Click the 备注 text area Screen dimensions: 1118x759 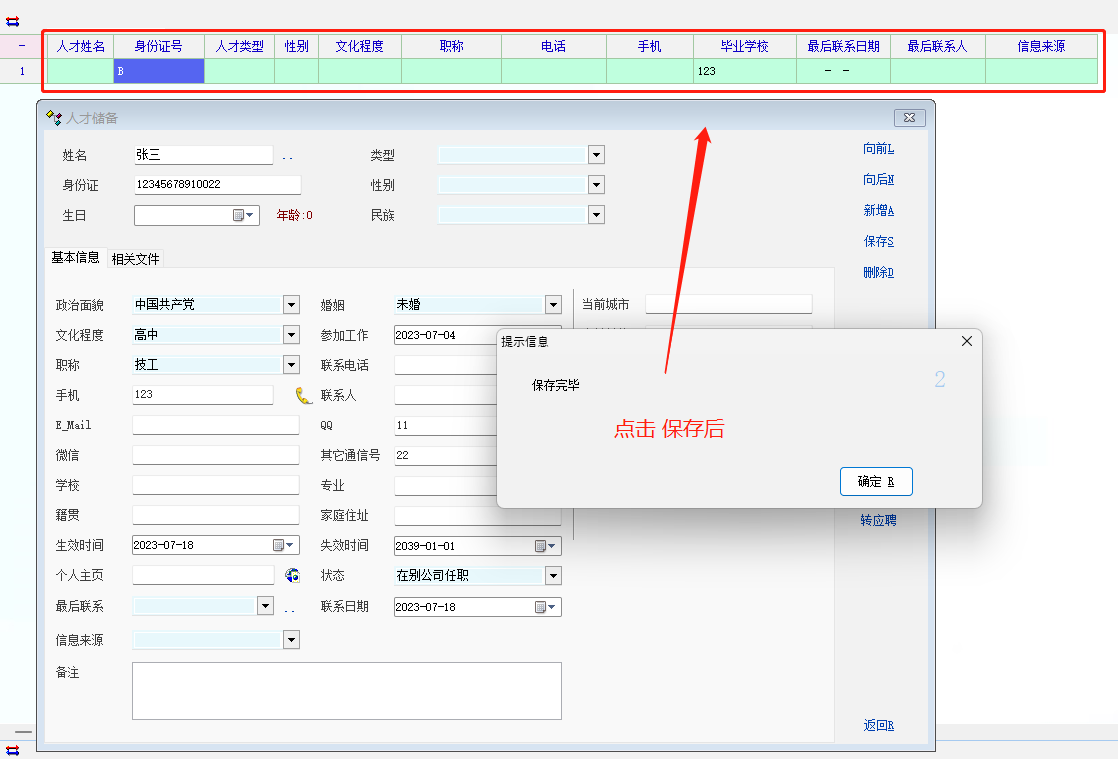346,690
